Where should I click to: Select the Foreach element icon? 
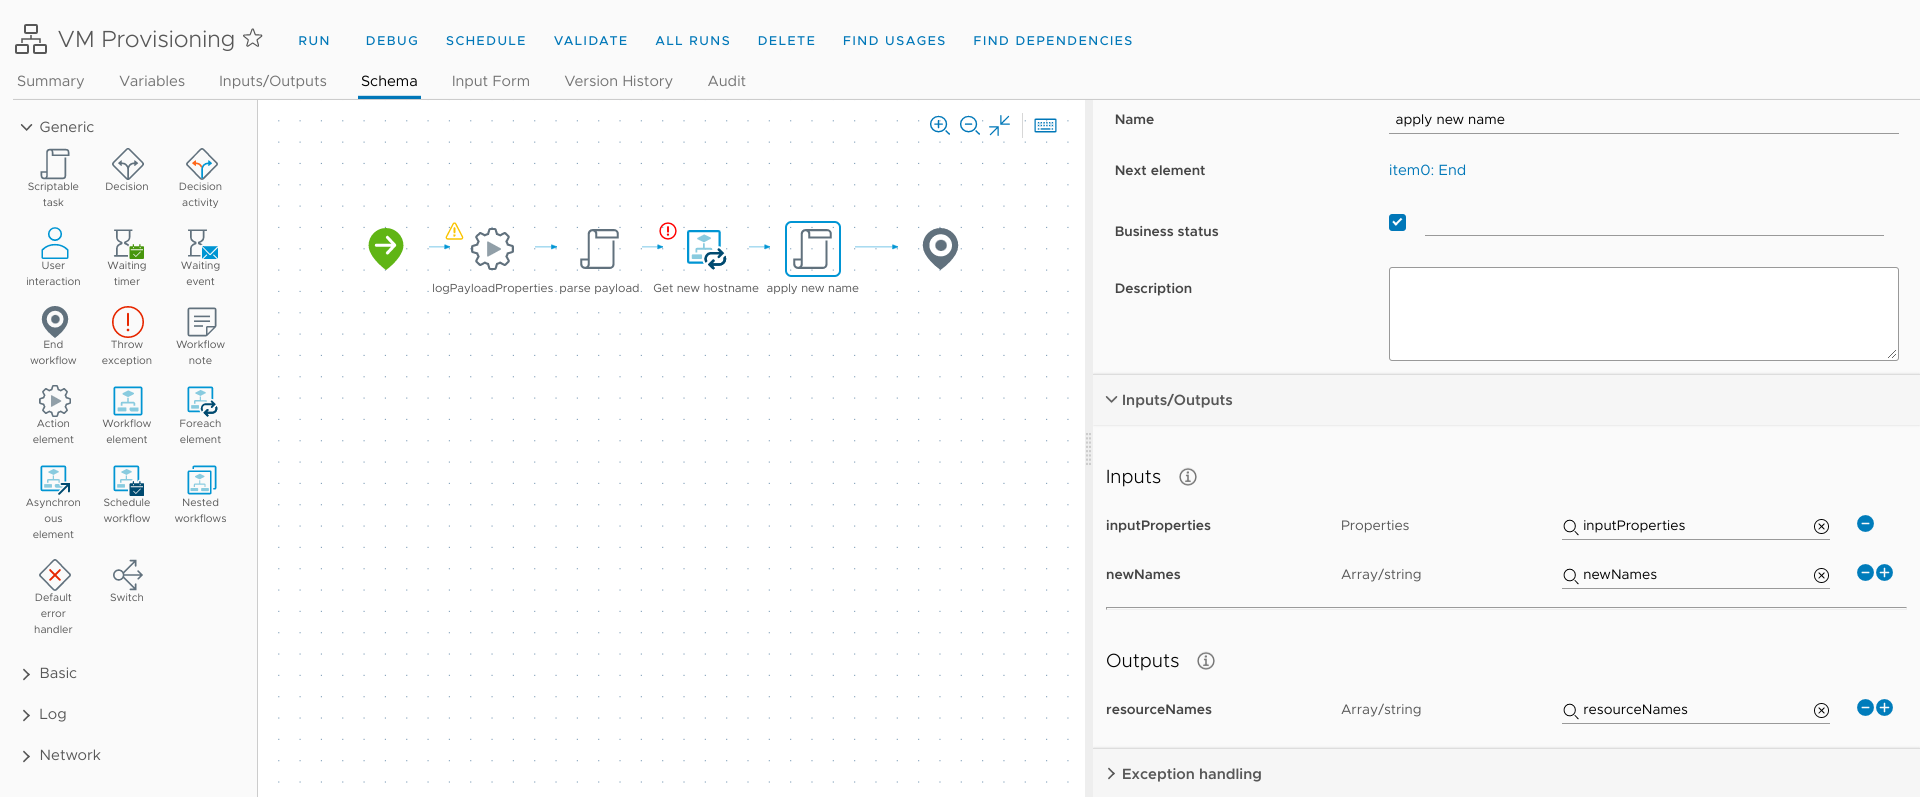click(x=201, y=401)
